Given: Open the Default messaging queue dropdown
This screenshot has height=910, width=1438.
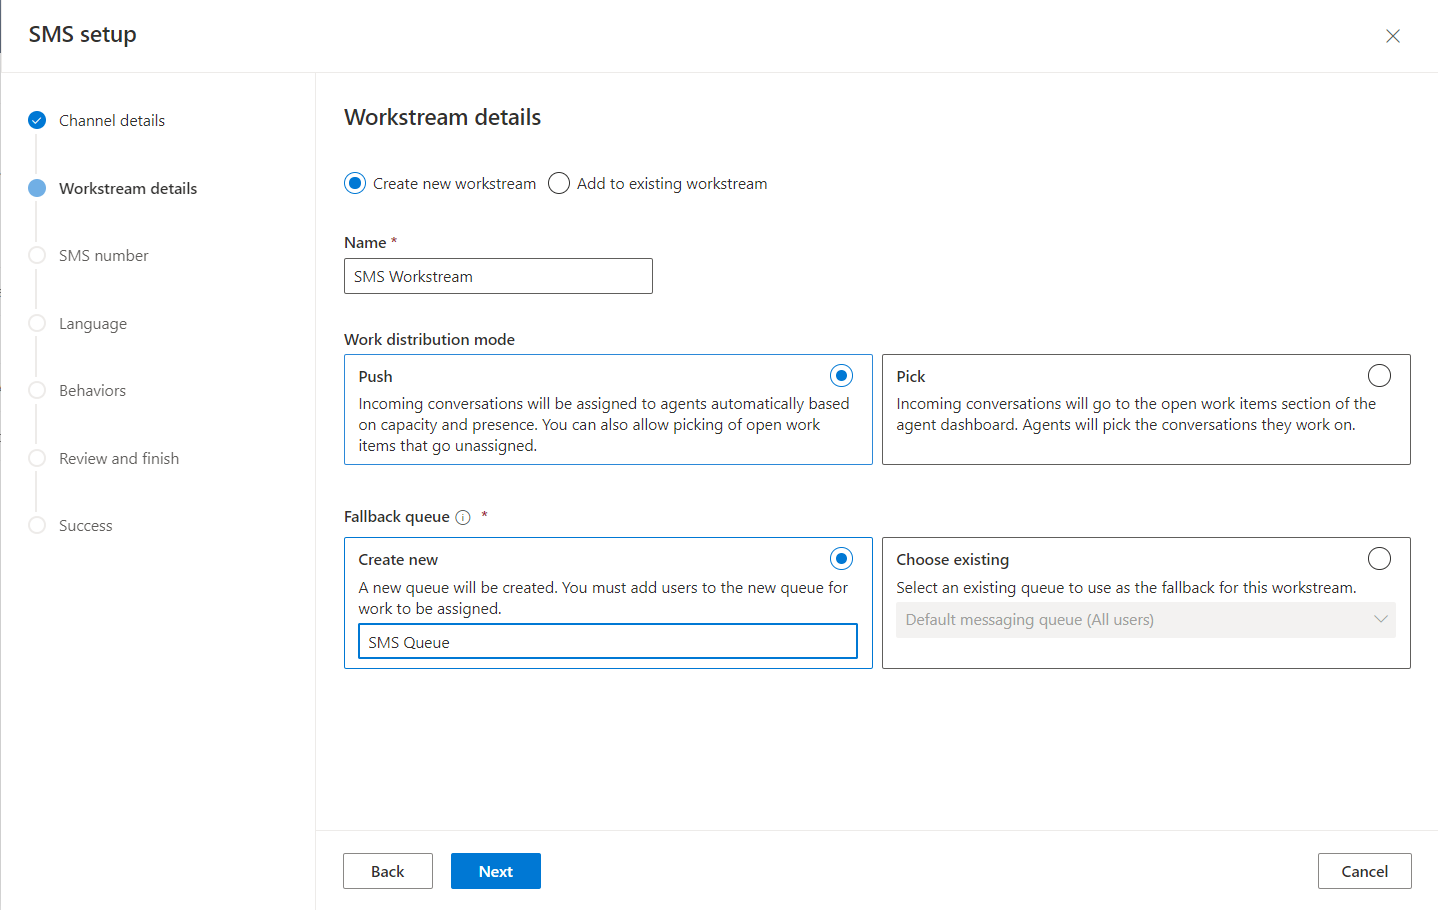Looking at the screenshot, I should (1145, 620).
